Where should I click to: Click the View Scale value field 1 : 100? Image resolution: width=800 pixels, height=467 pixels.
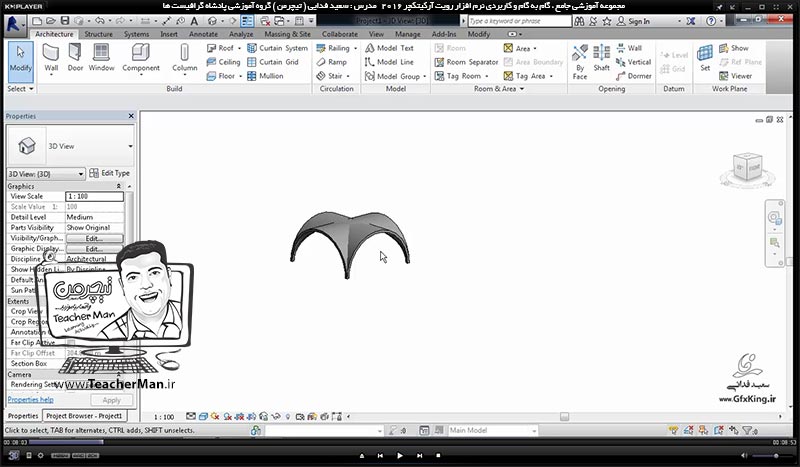tap(94, 196)
